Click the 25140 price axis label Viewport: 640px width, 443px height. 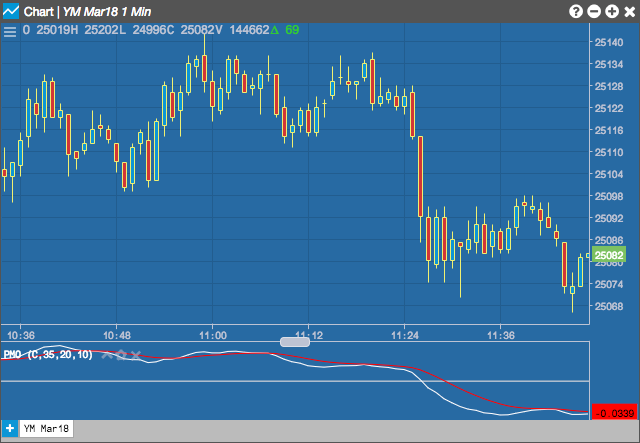click(x=609, y=42)
